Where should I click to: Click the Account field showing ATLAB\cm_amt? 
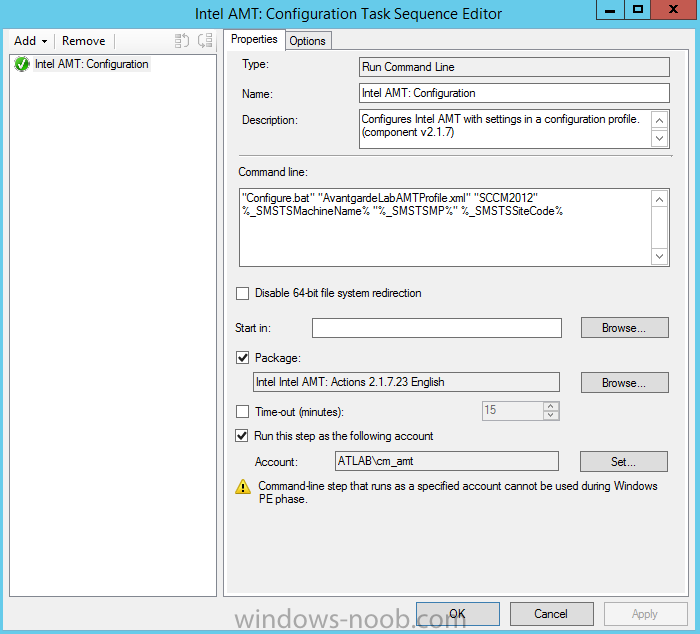pos(446,461)
